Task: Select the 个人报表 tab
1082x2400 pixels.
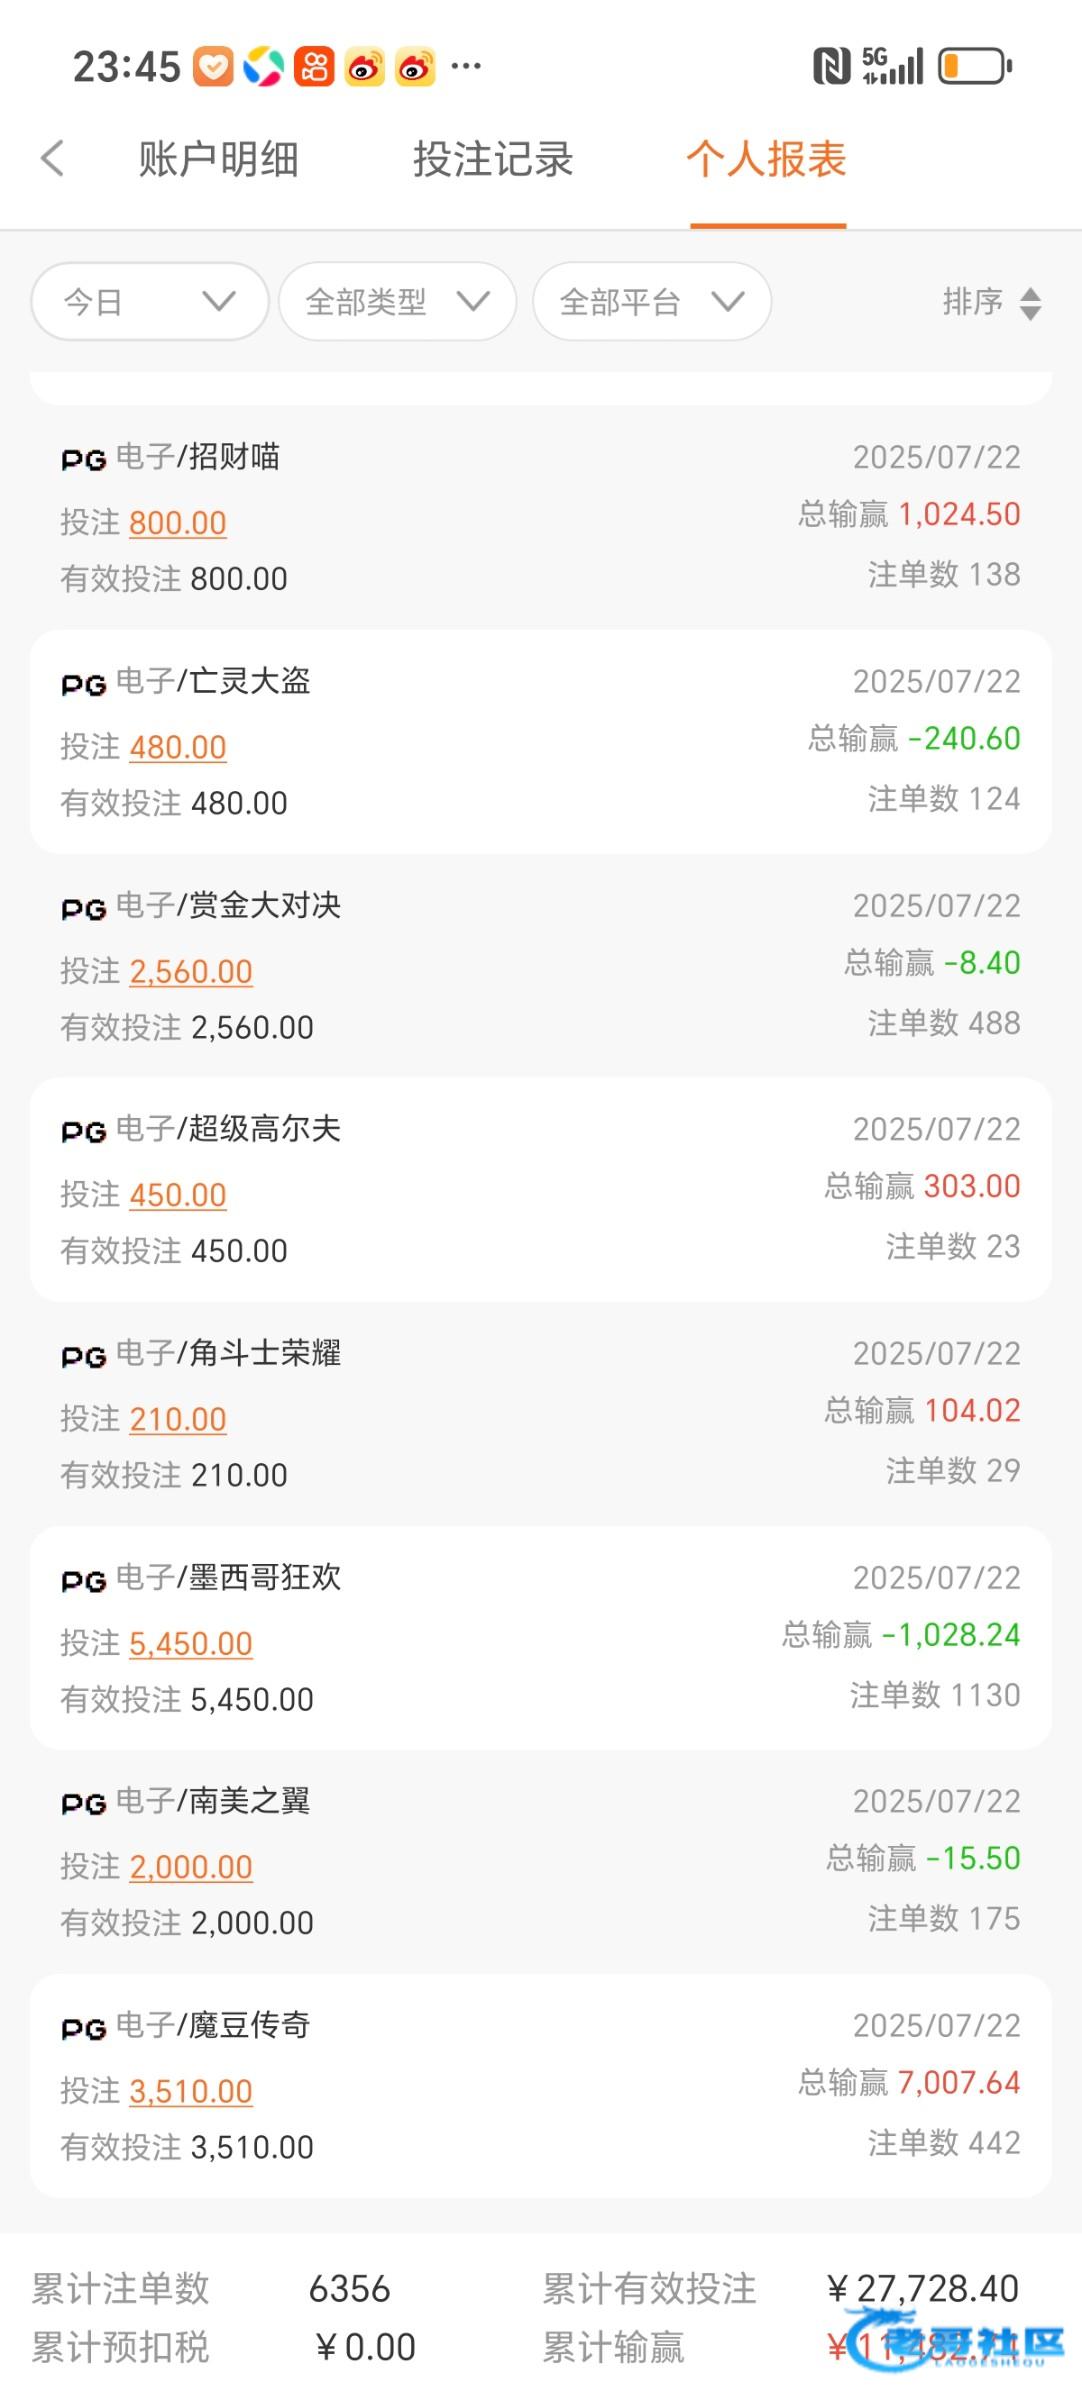Action: [767, 160]
